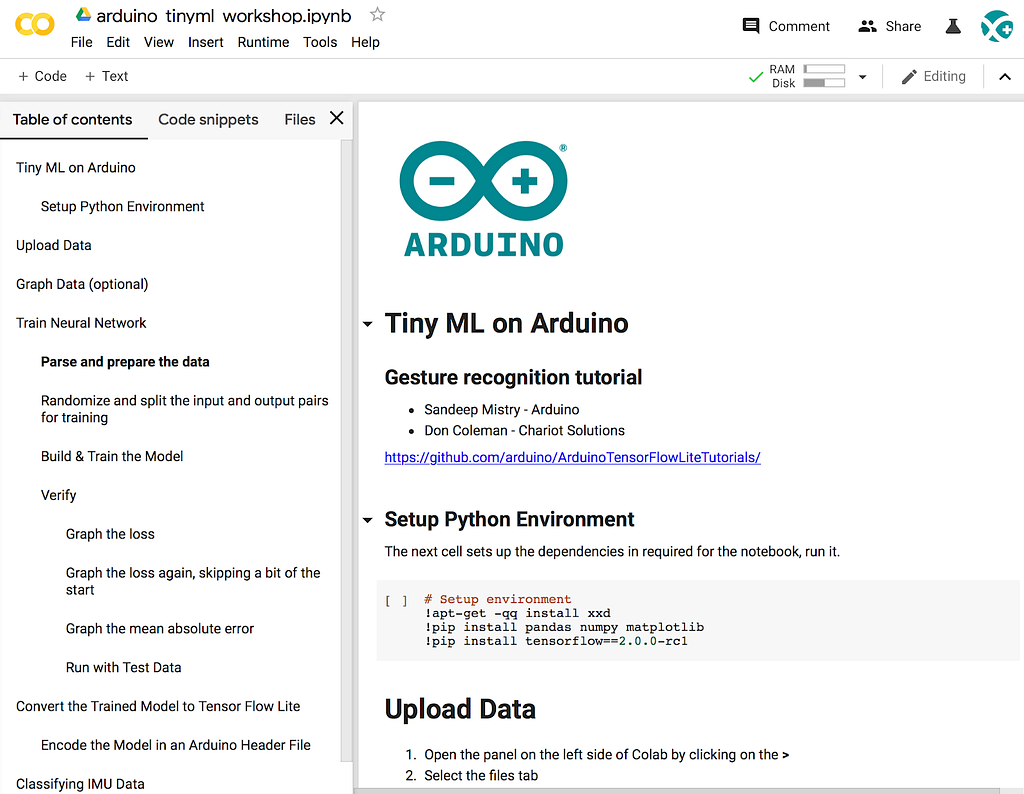Screen dimensions: 1024x794
Task: Switch to Code snippets tab
Action: [x=208, y=119]
